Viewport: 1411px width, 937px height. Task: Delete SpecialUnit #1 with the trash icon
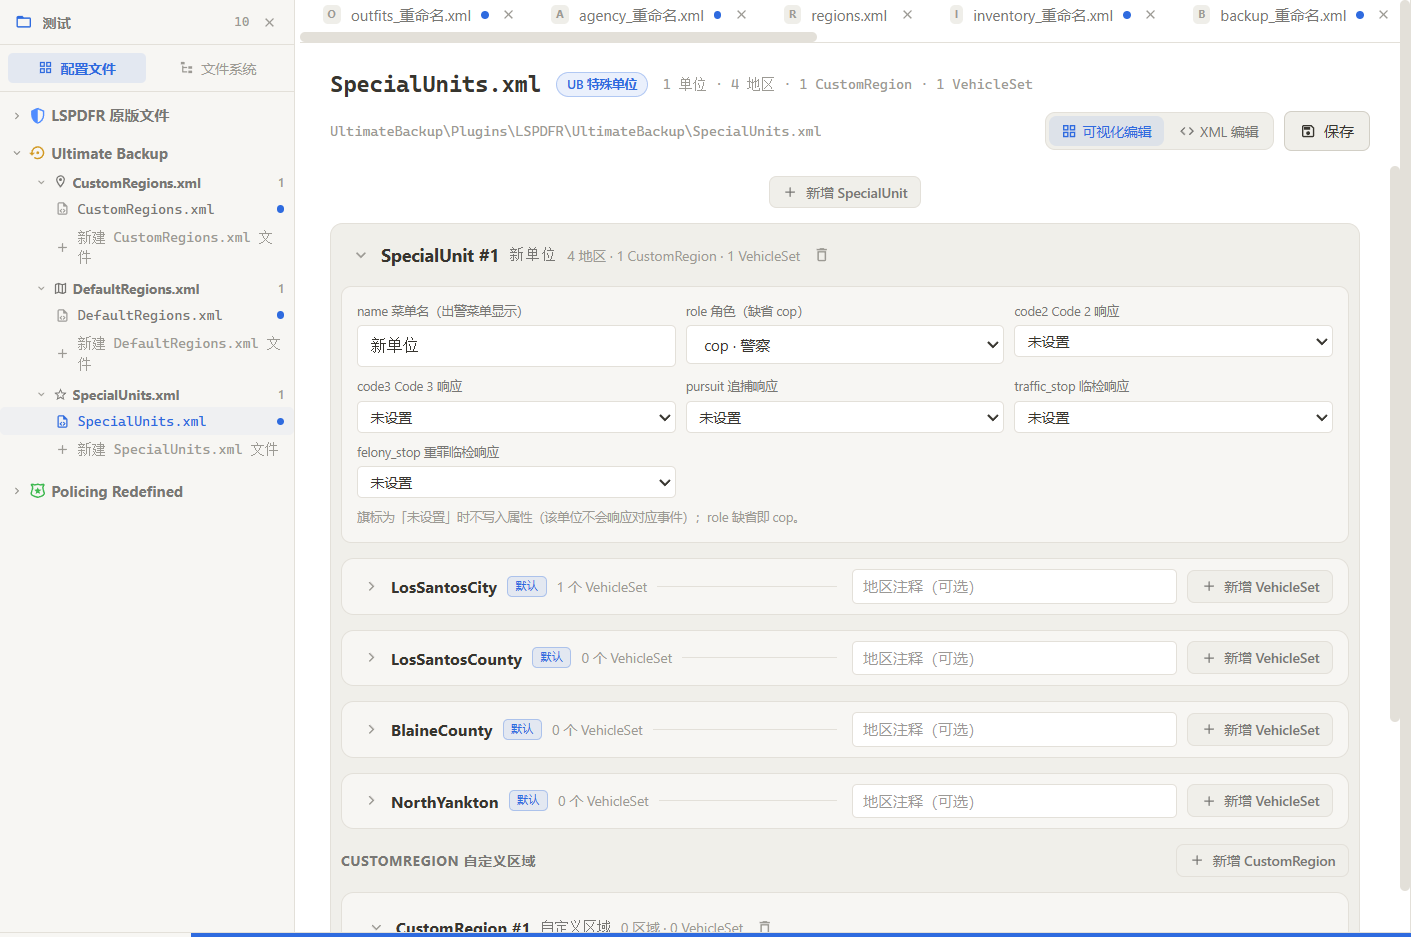pyautogui.click(x=822, y=255)
